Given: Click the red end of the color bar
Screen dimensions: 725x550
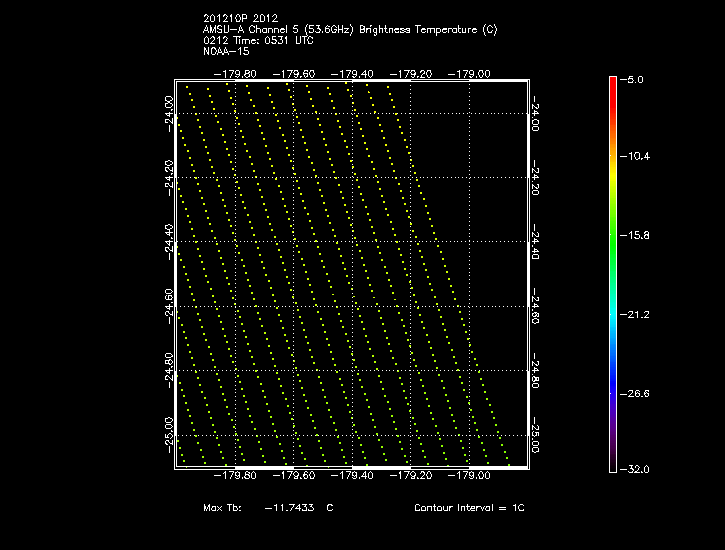Looking at the screenshot, I should (x=612, y=90).
